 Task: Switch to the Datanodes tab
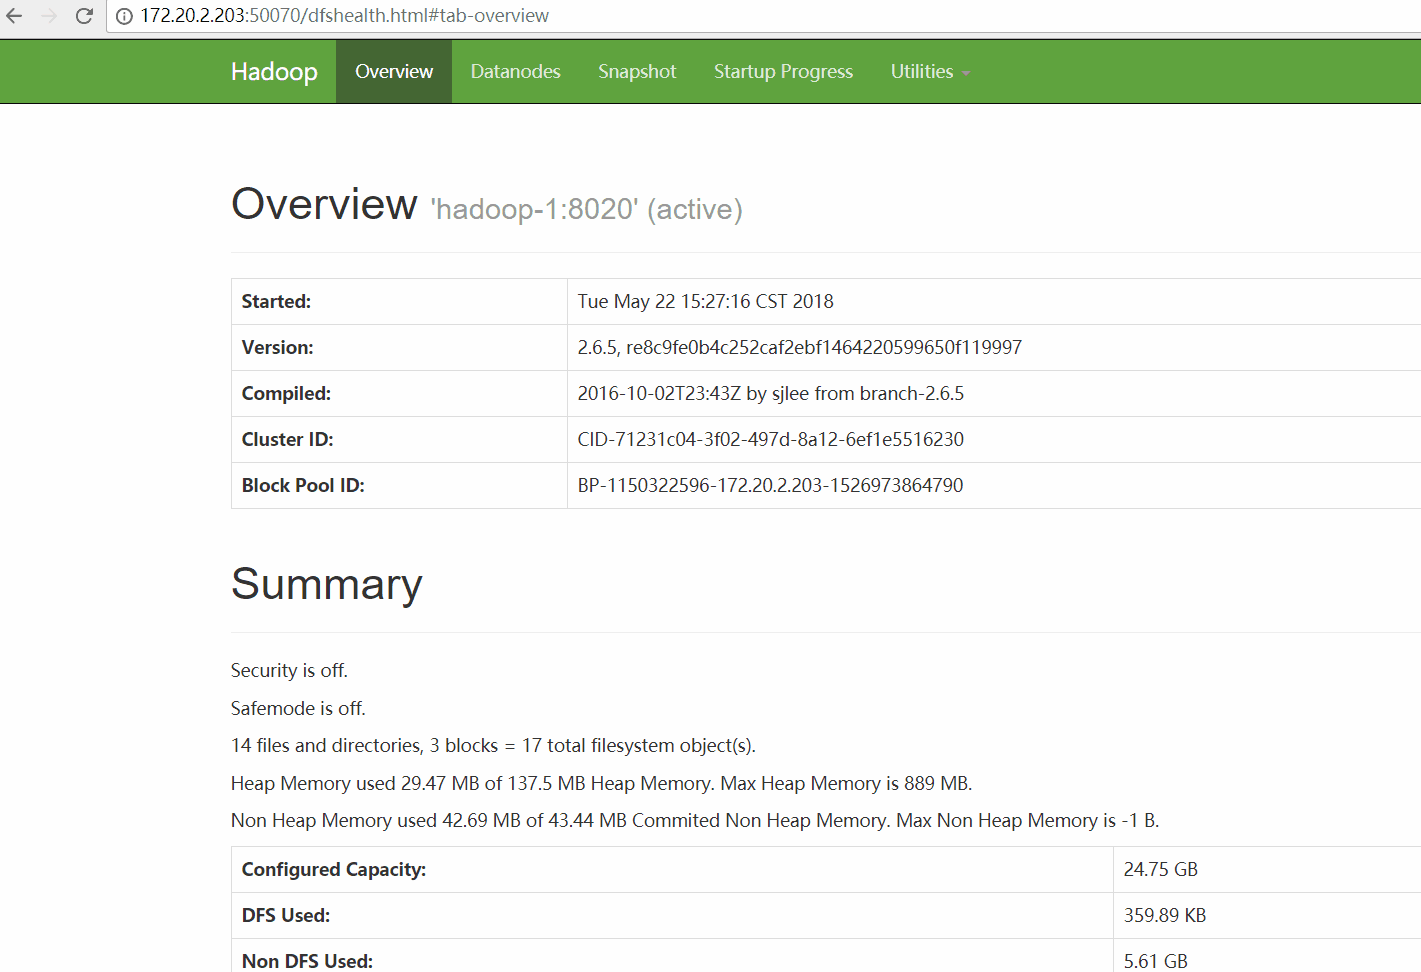click(515, 72)
